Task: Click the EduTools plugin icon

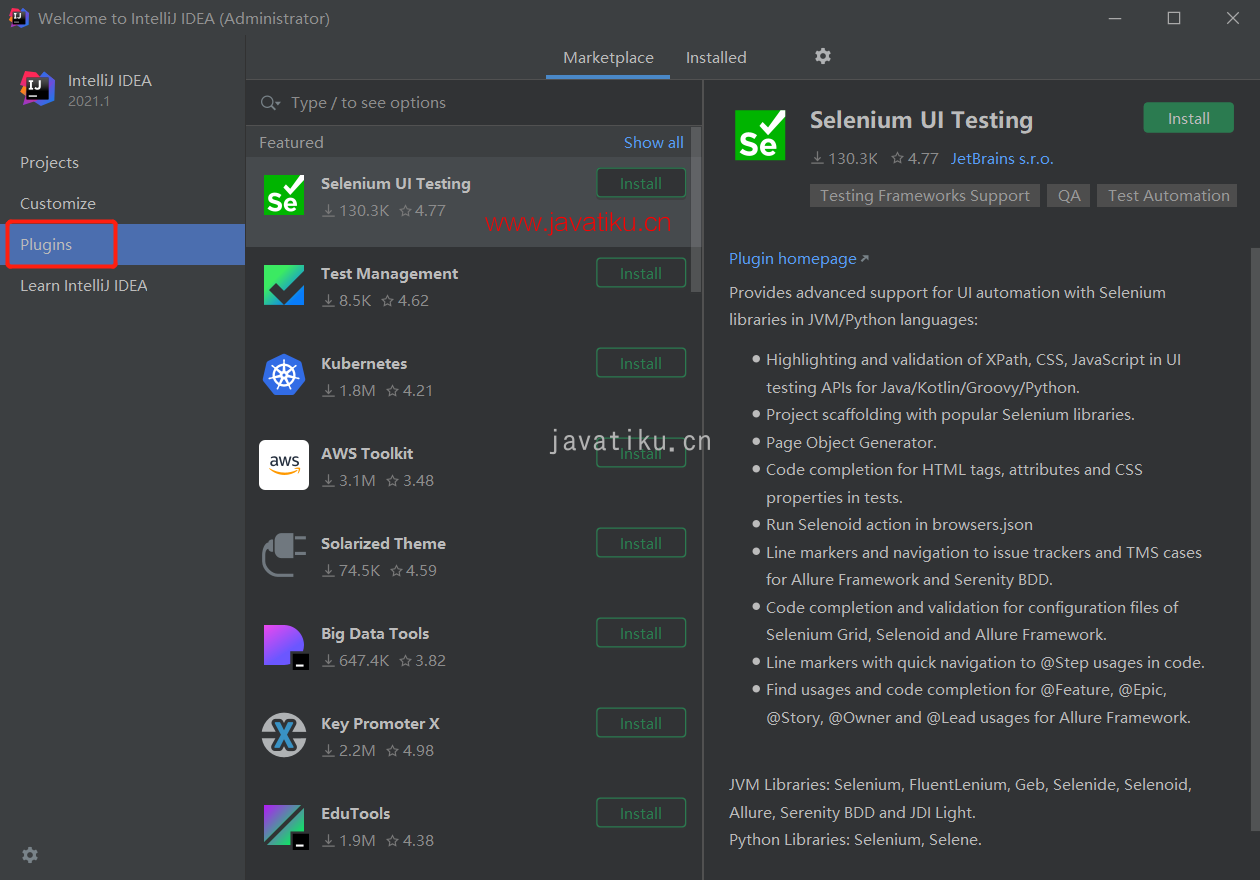Action: [x=285, y=826]
